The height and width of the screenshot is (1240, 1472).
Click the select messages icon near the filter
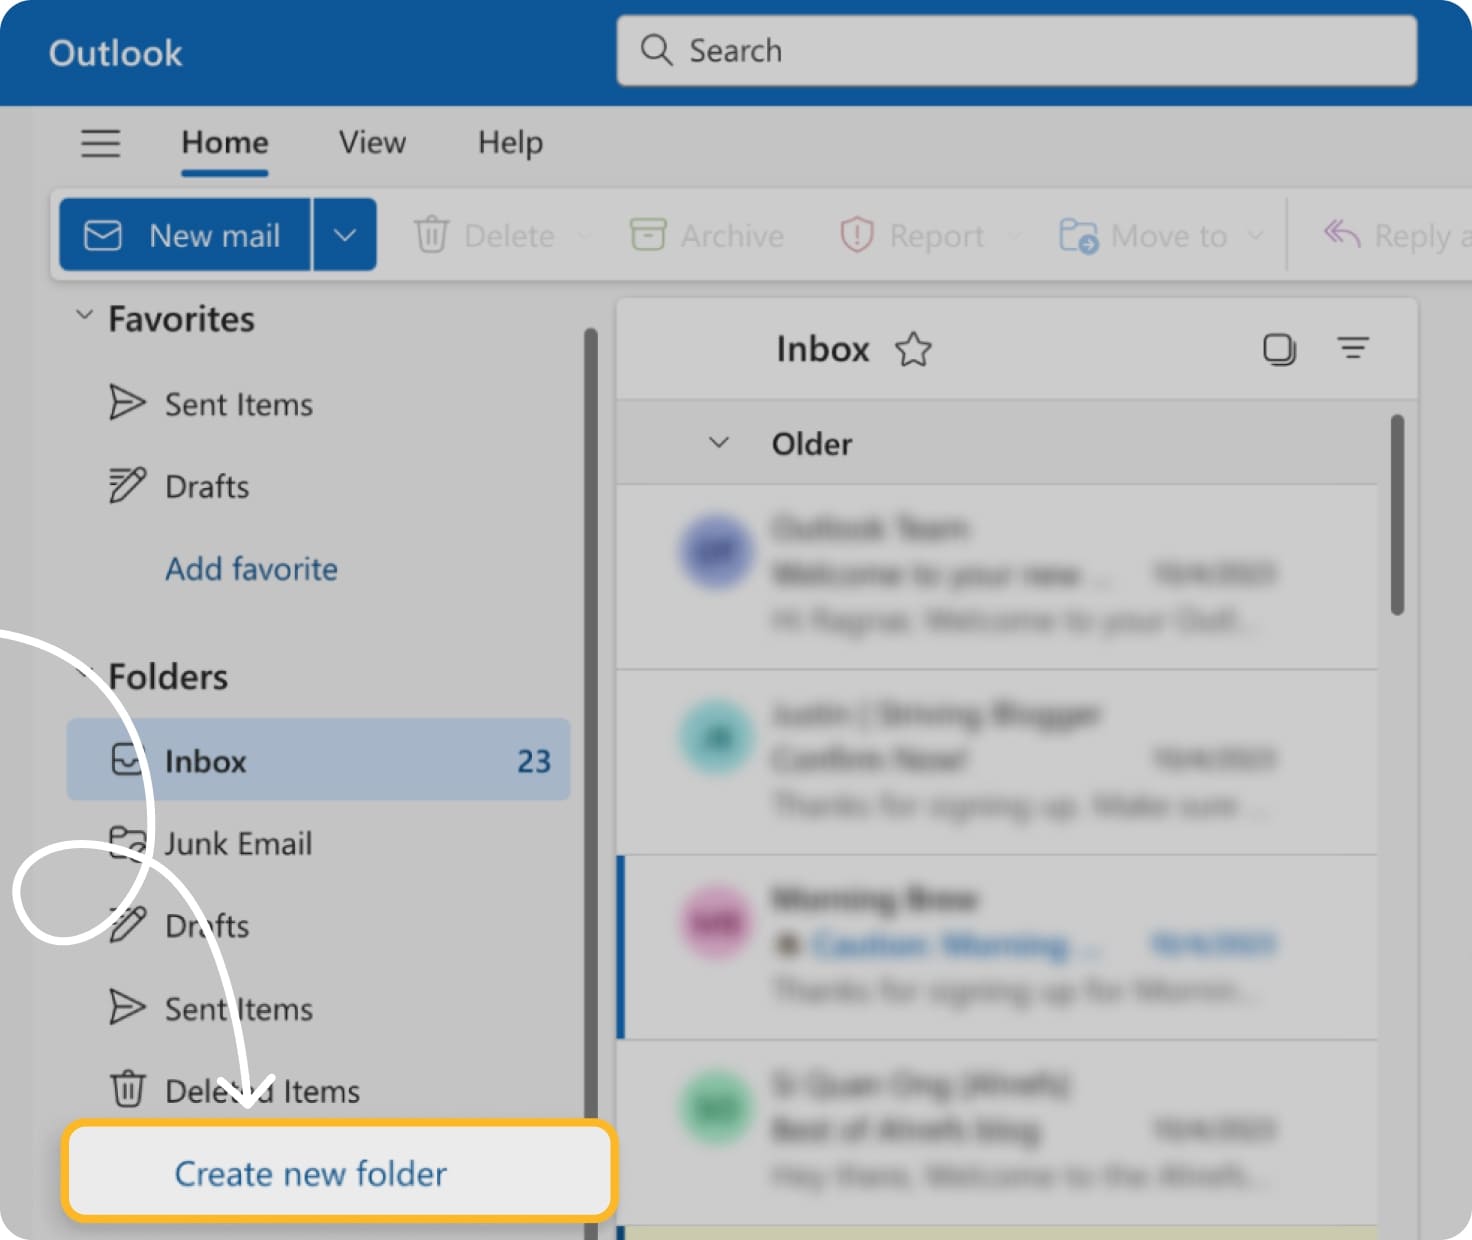[x=1281, y=349]
